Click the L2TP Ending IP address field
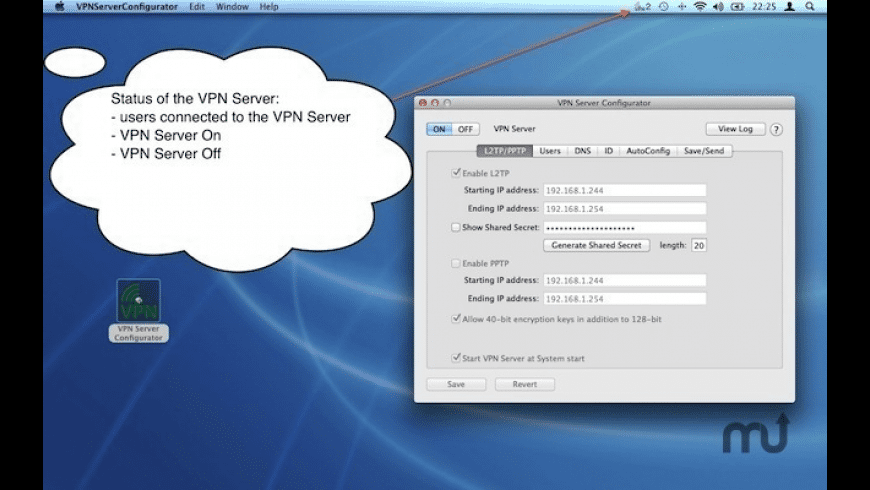The height and width of the screenshot is (490, 870). tap(625, 209)
